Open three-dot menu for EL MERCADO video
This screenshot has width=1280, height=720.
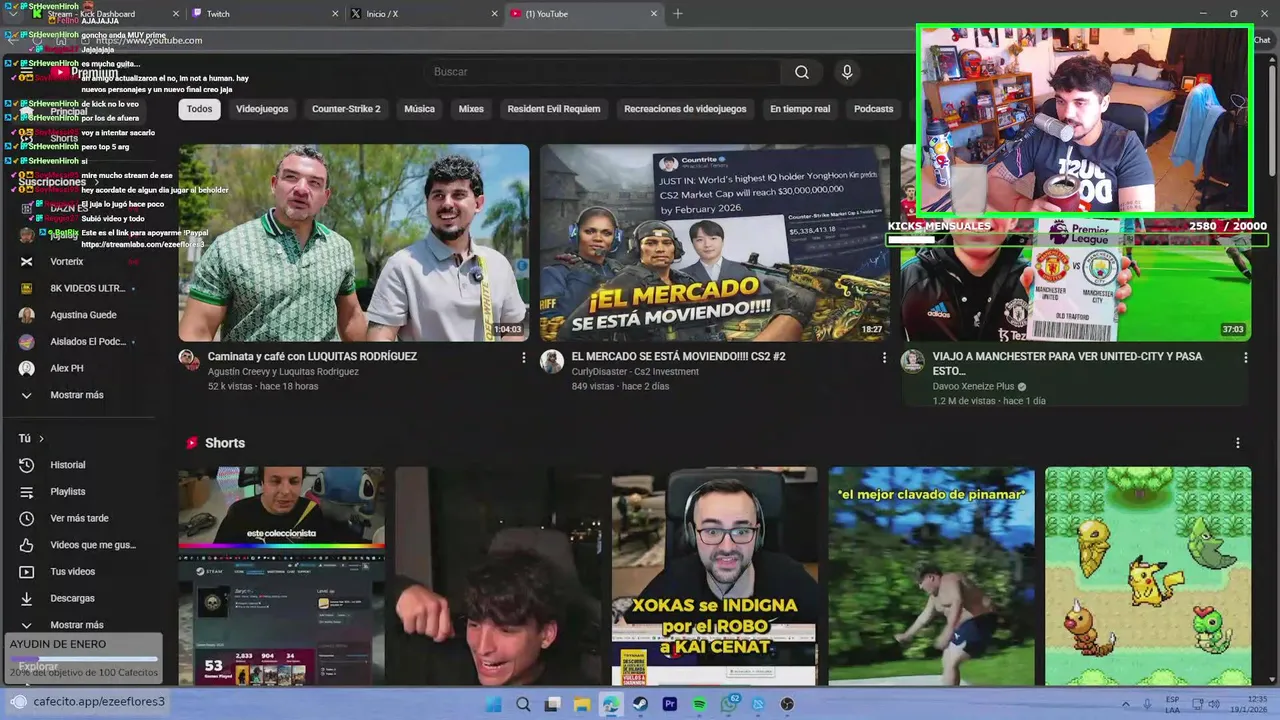pyautogui.click(x=884, y=357)
